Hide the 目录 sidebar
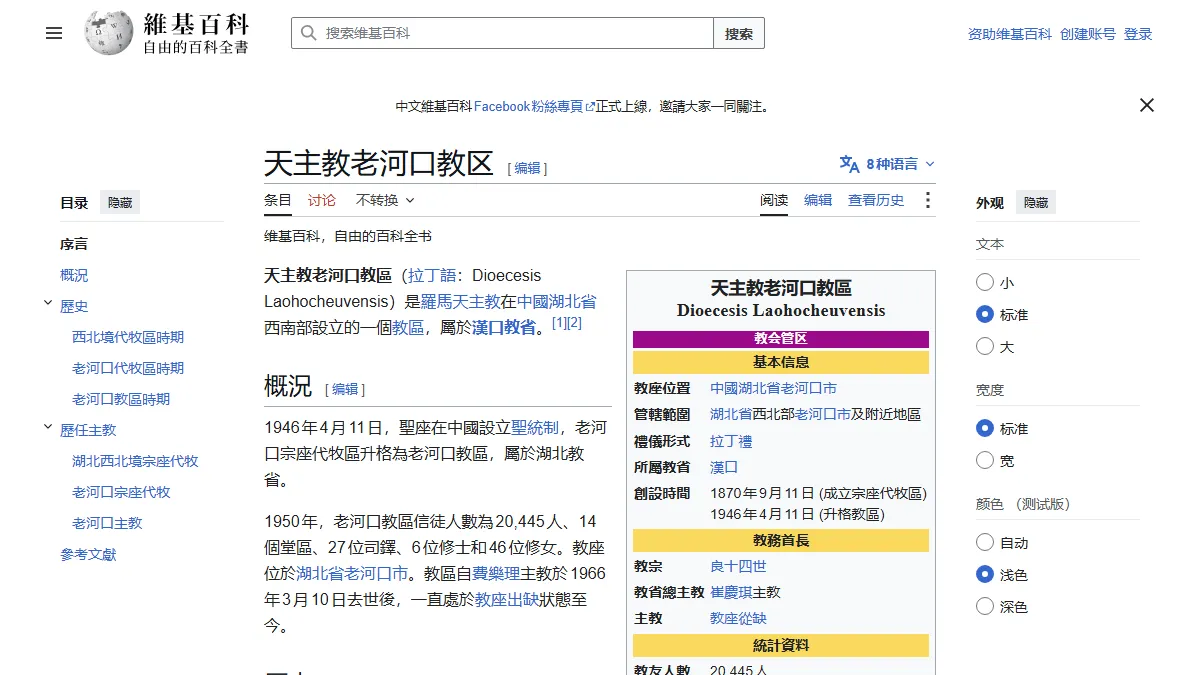Screen dimensions: 1200x675 [x=120, y=203]
